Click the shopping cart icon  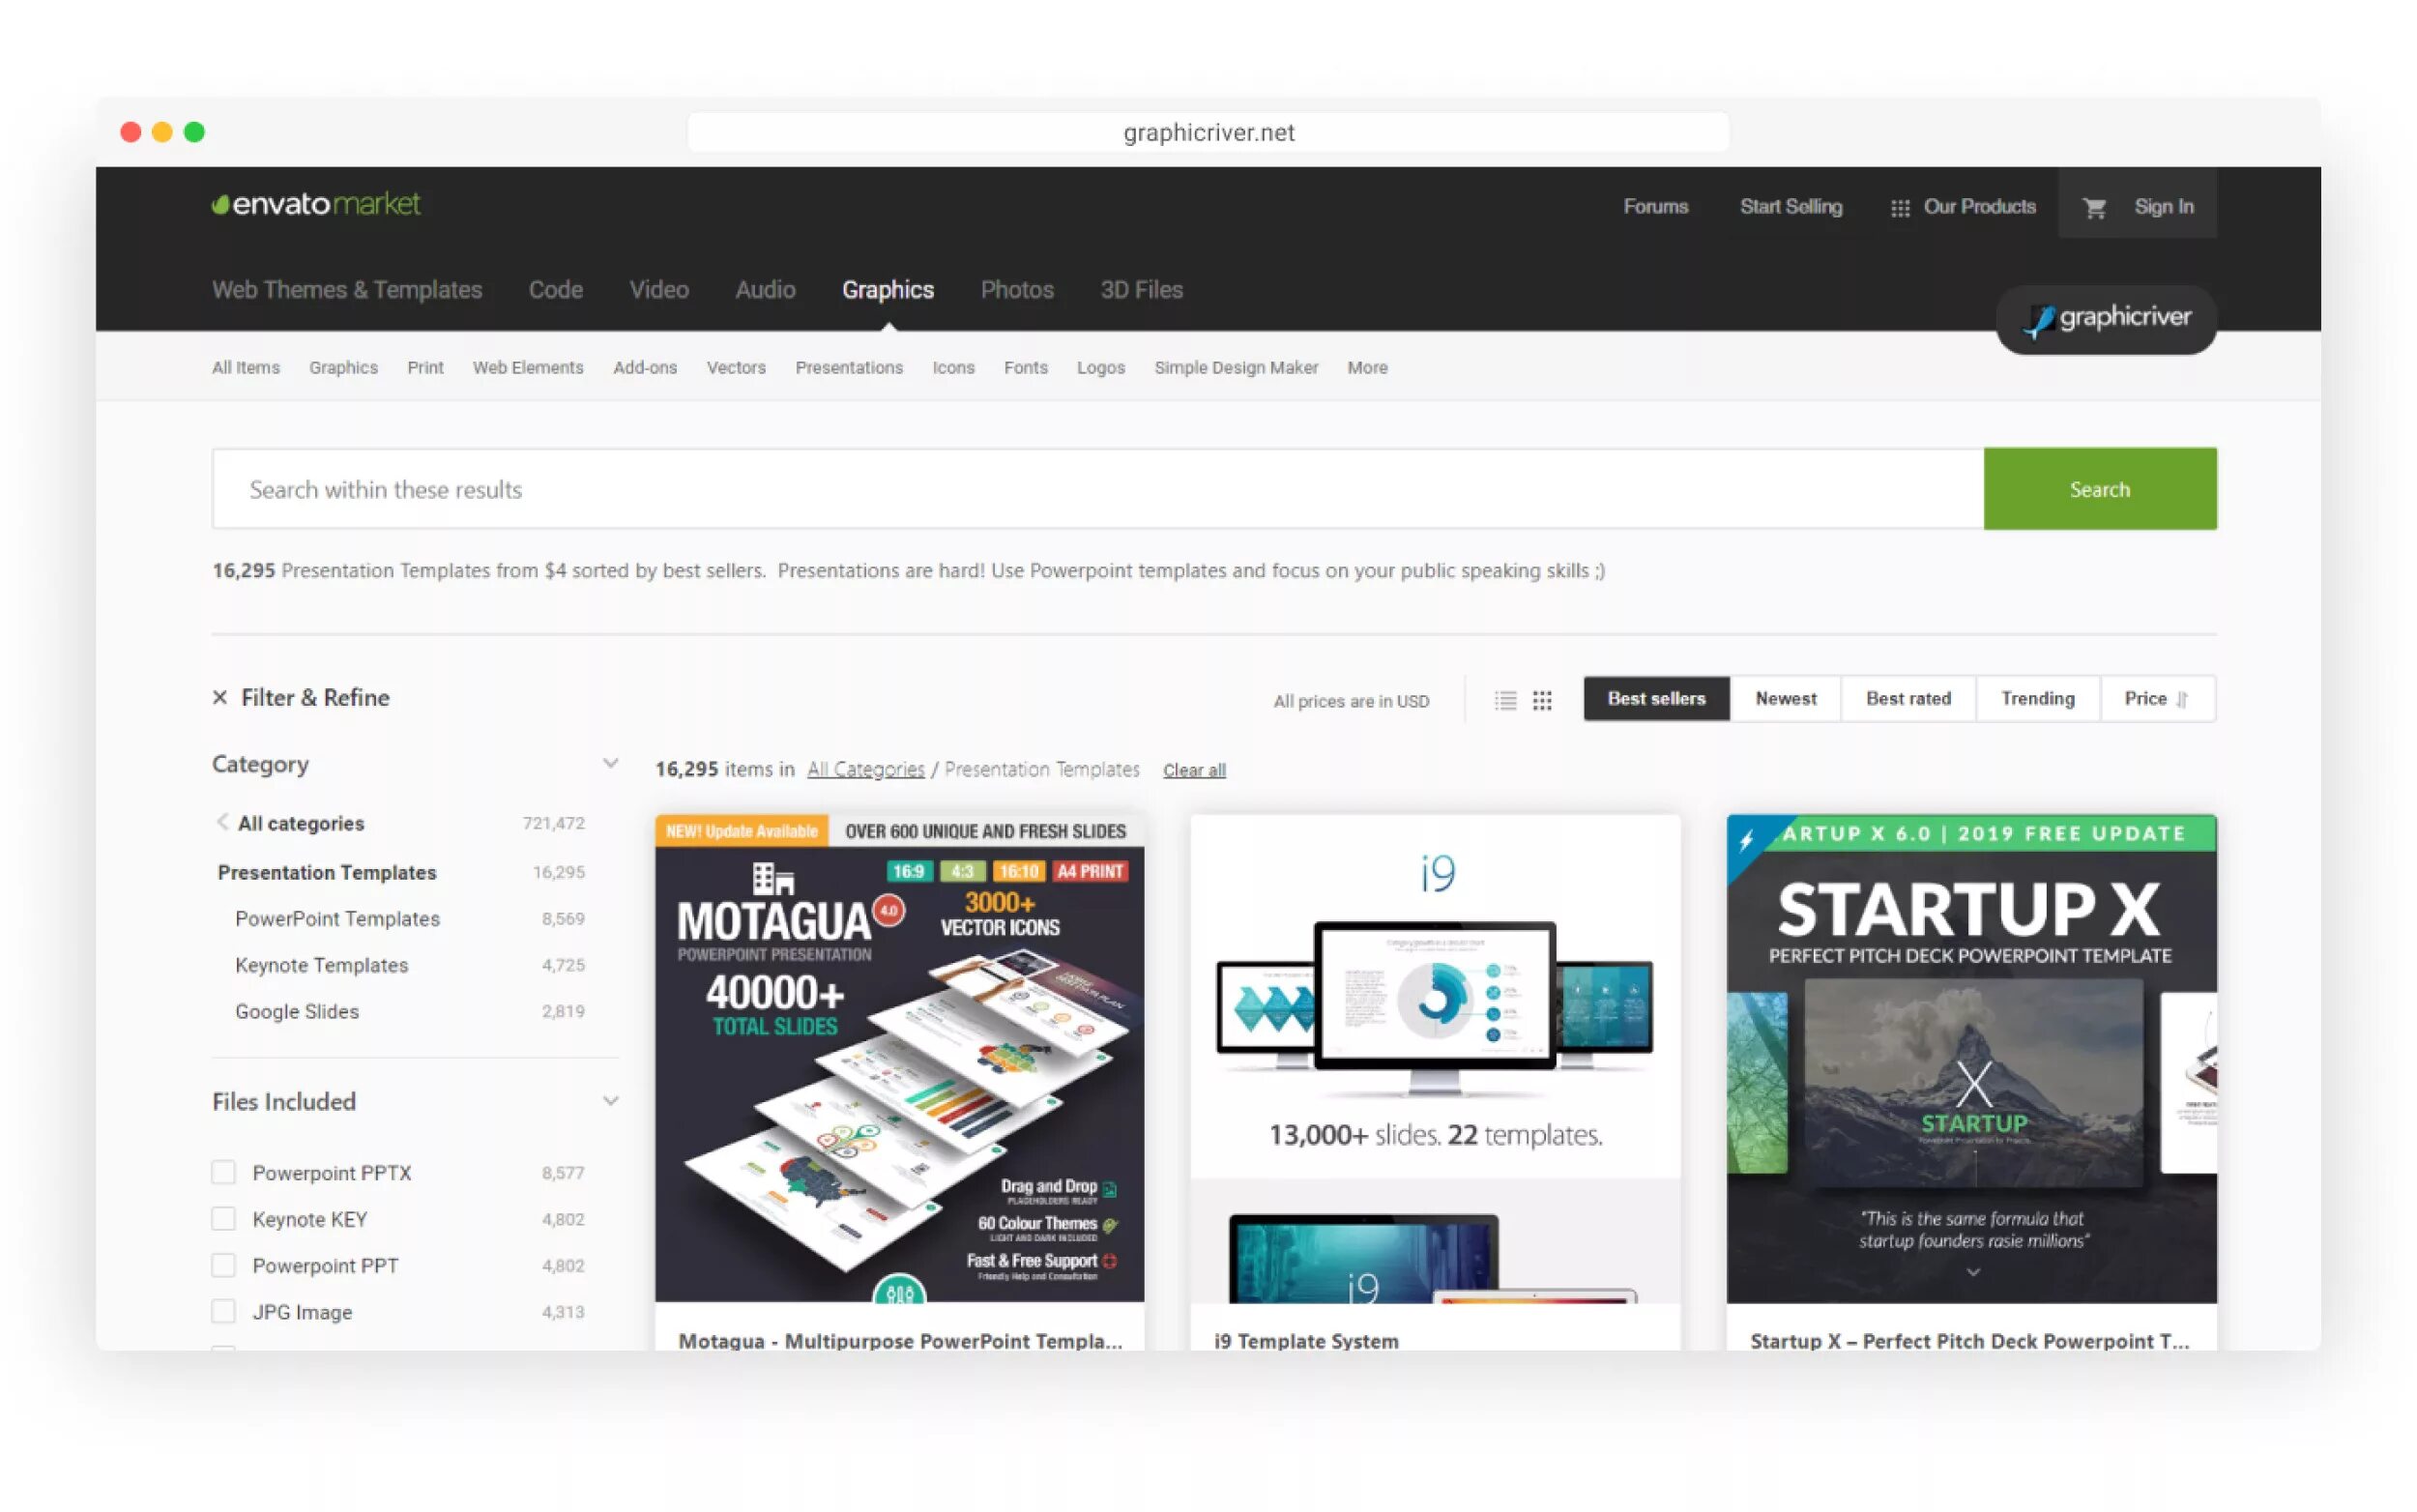[2091, 206]
